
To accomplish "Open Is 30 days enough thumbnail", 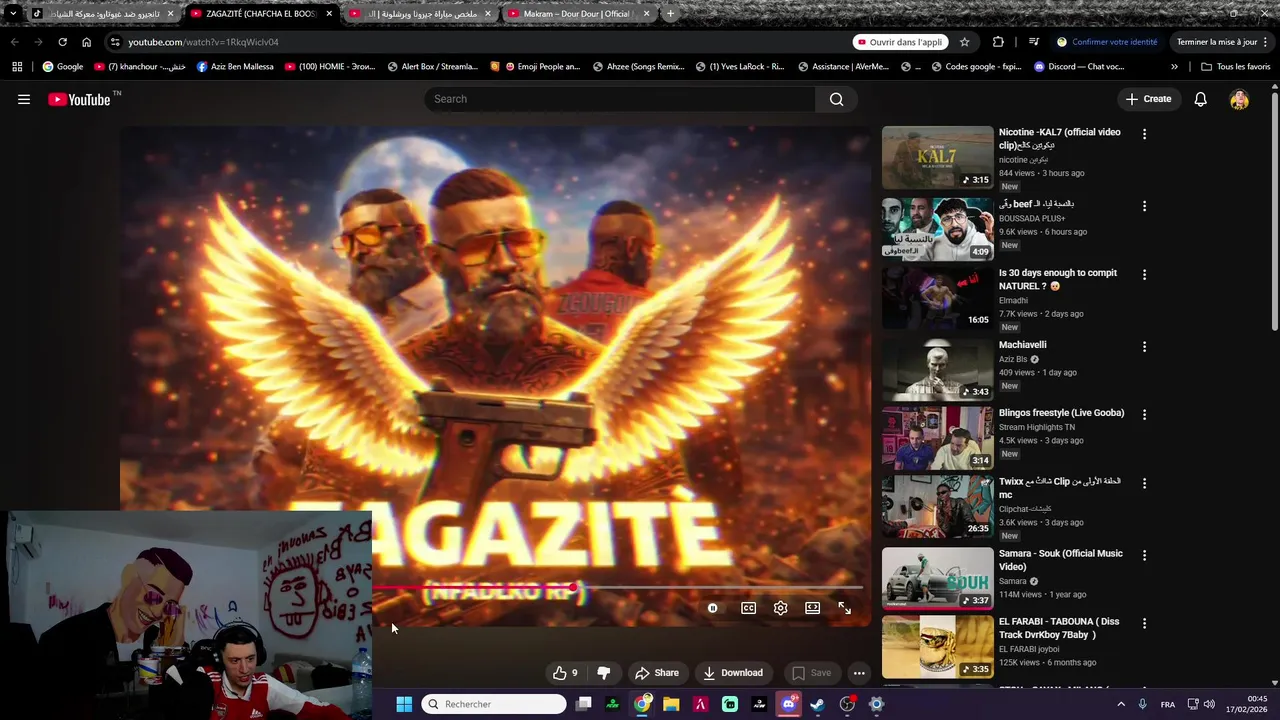I will [x=937, y=298].
